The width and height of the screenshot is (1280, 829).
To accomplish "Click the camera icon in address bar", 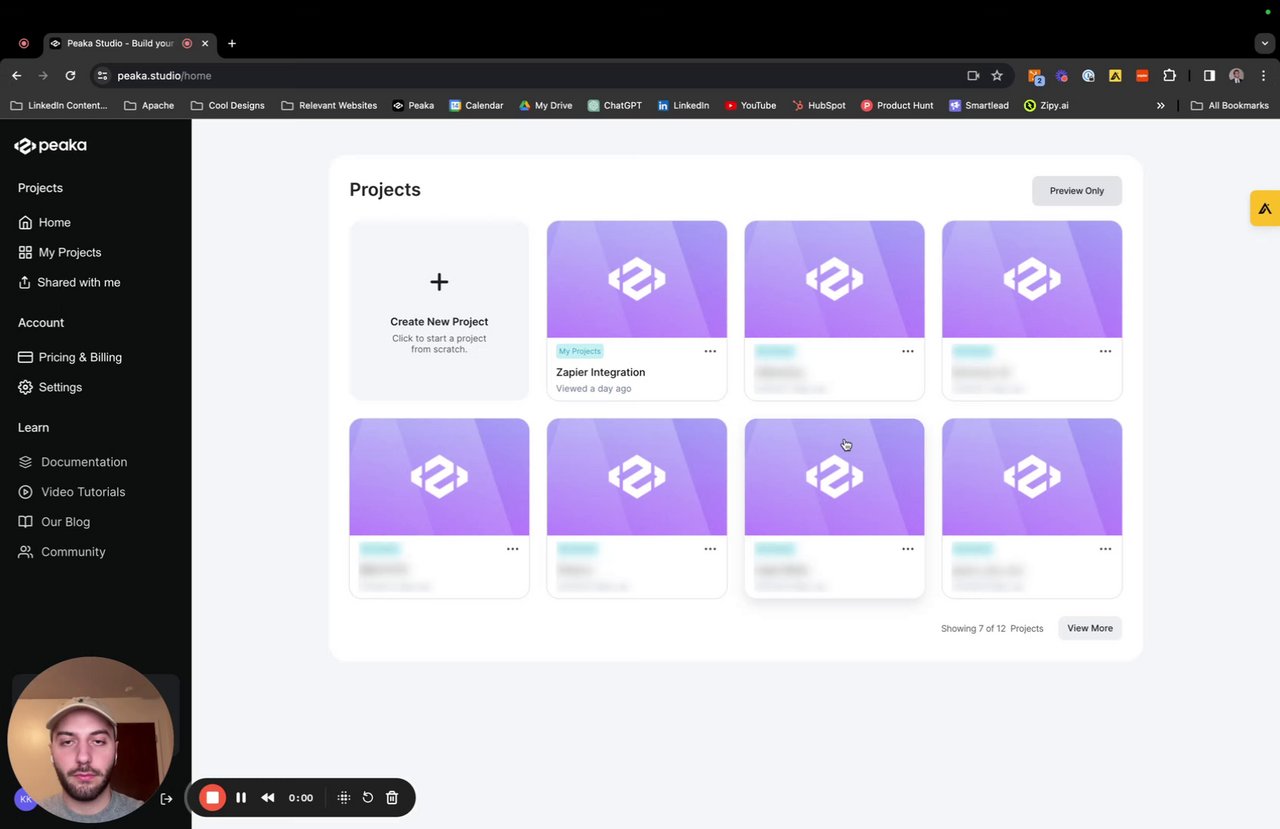I will point(973,75).
